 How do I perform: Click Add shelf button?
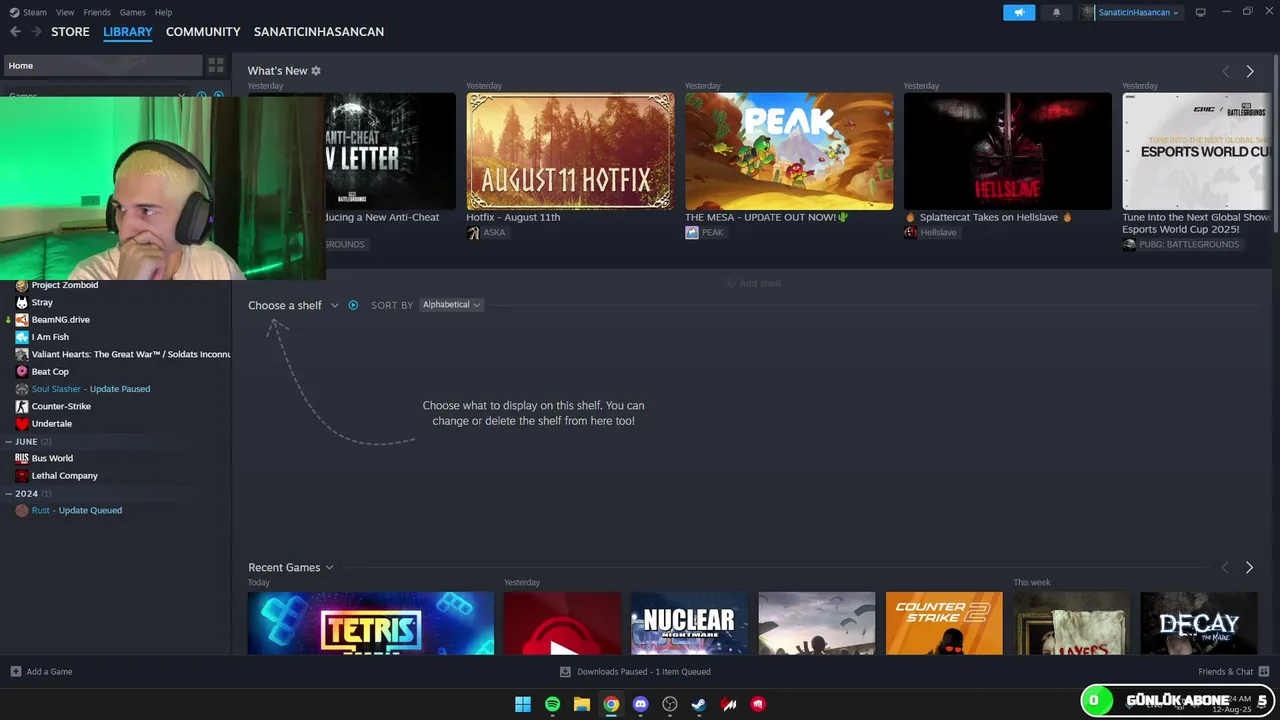point(752,283)
